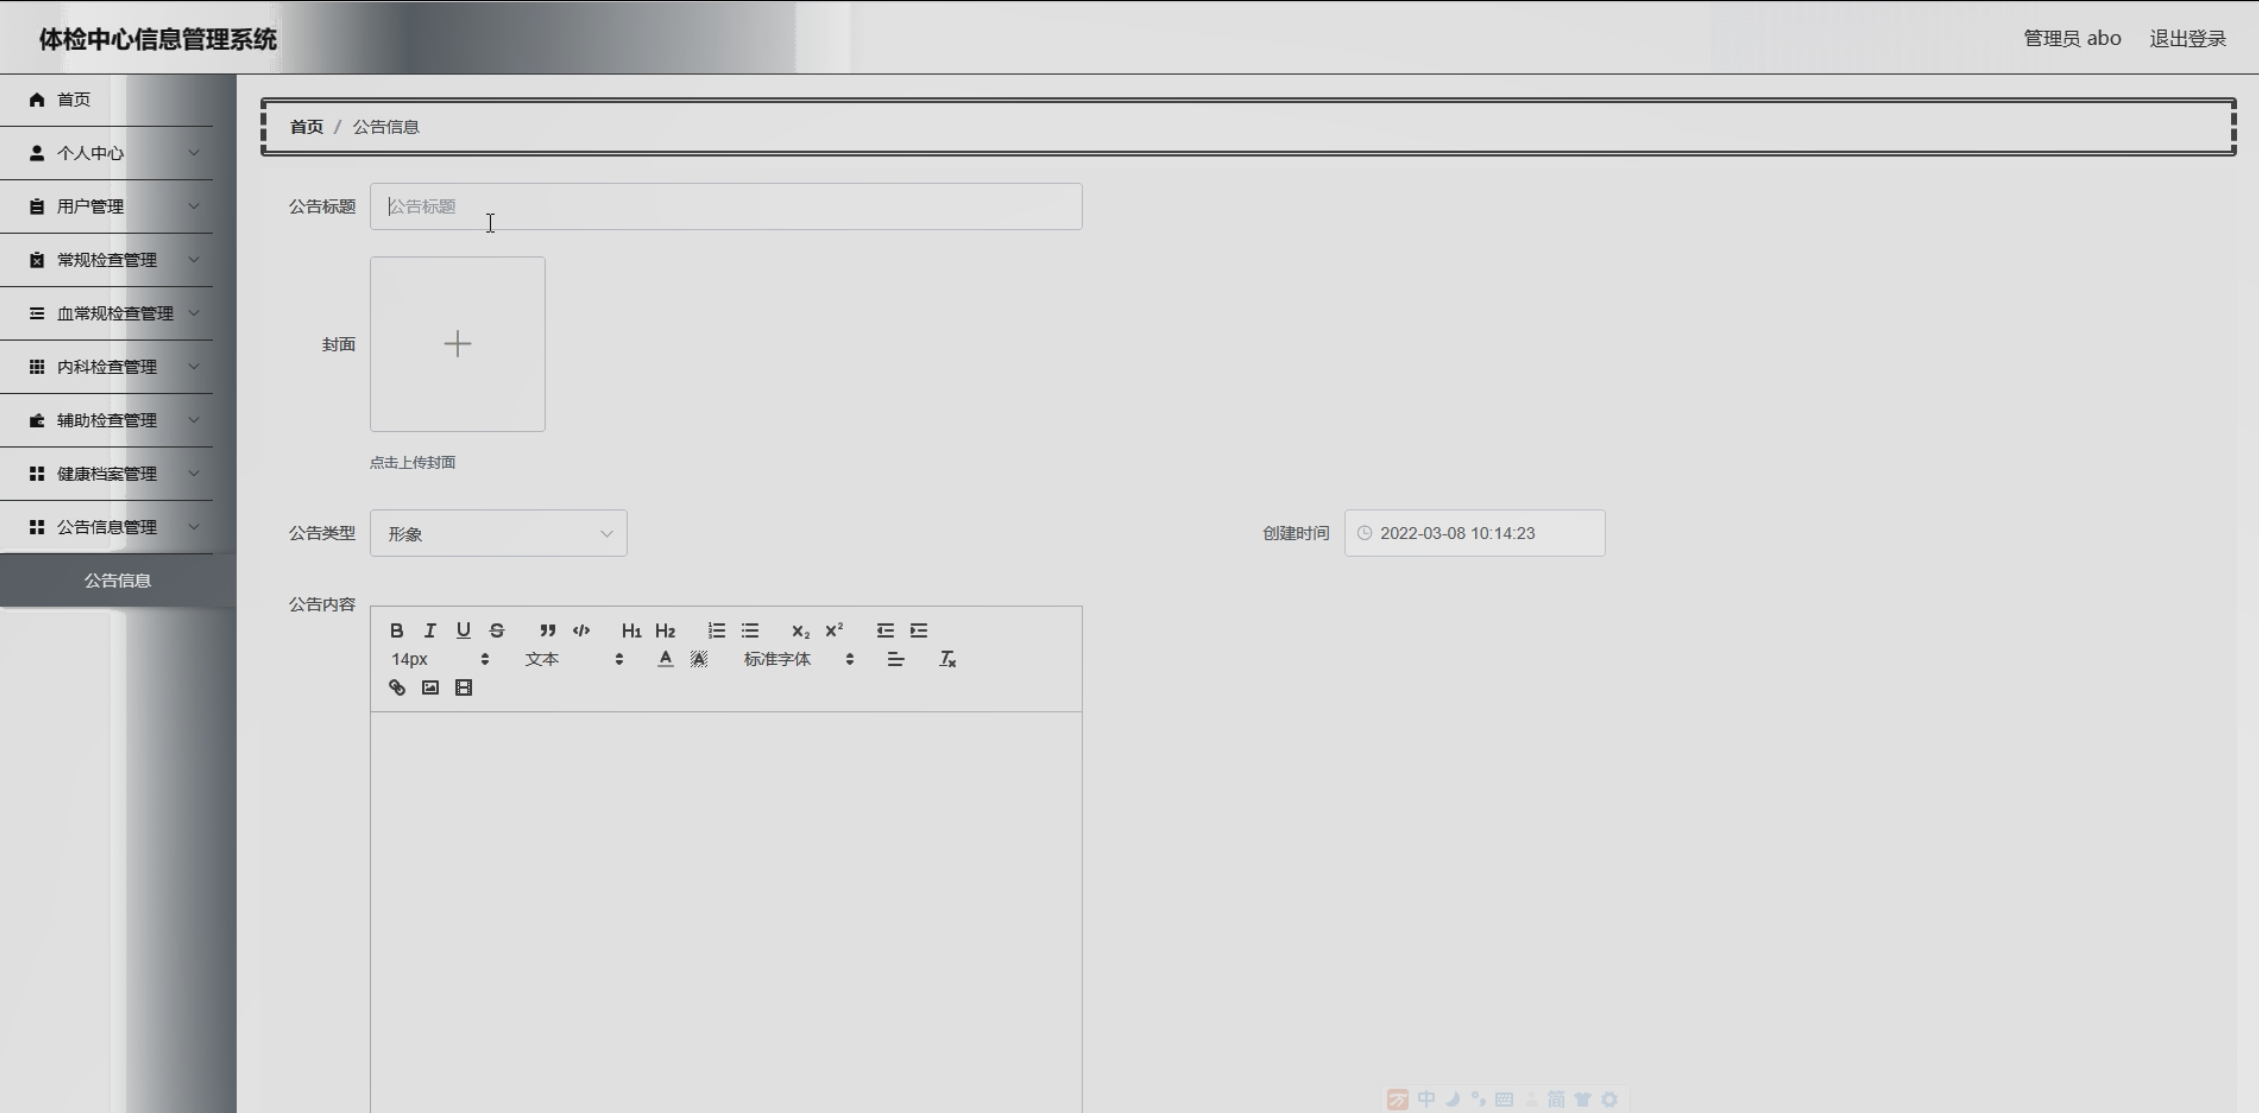
Task: Click 点击上传封面 hint text
Action: [413, 462]
